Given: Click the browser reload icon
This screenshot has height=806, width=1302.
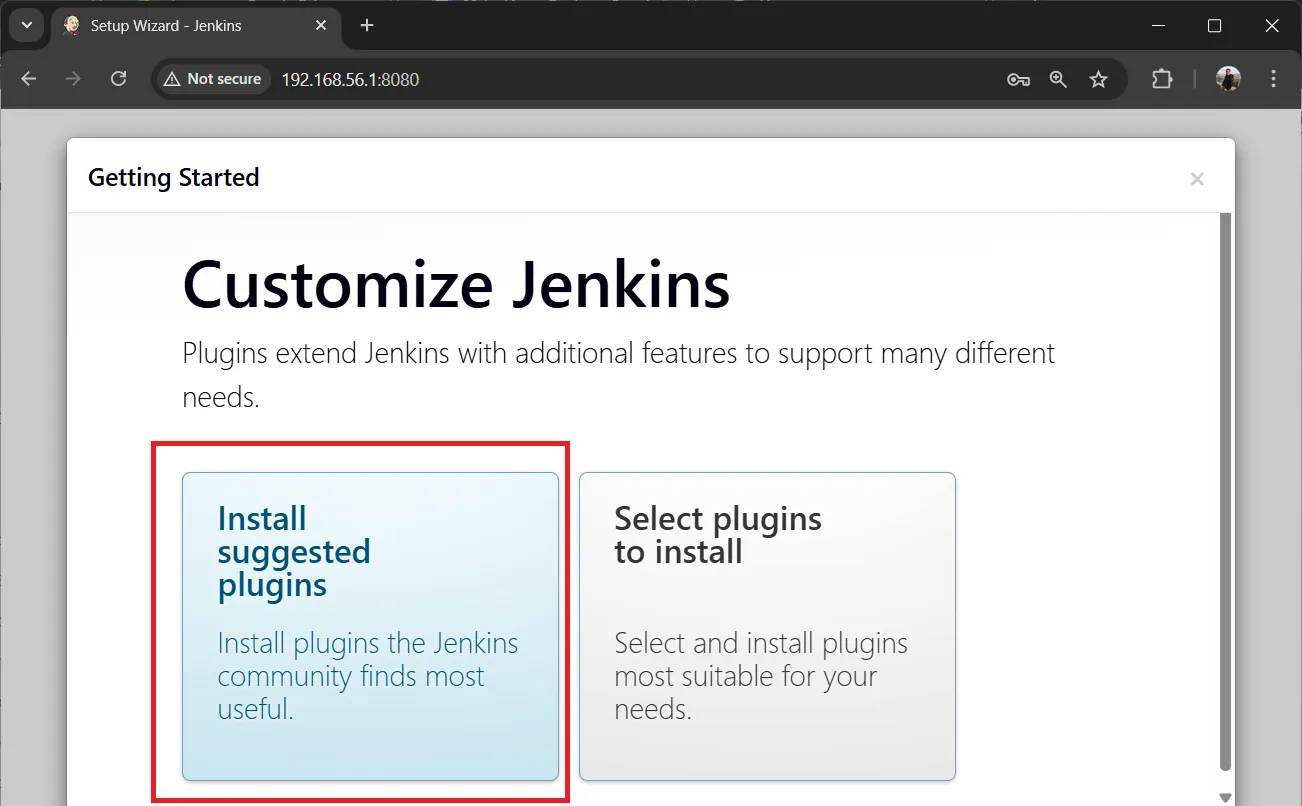Looking at the screenshot, I should (119, 78).
